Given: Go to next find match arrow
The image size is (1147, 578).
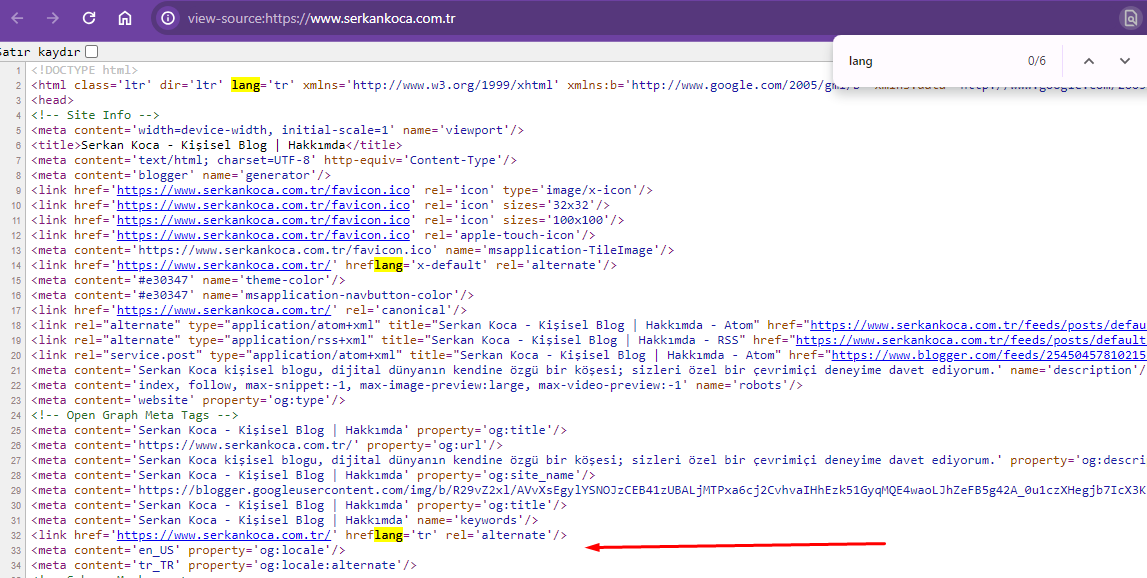Looking at the screenshot, I should [x=1125, y=61].
